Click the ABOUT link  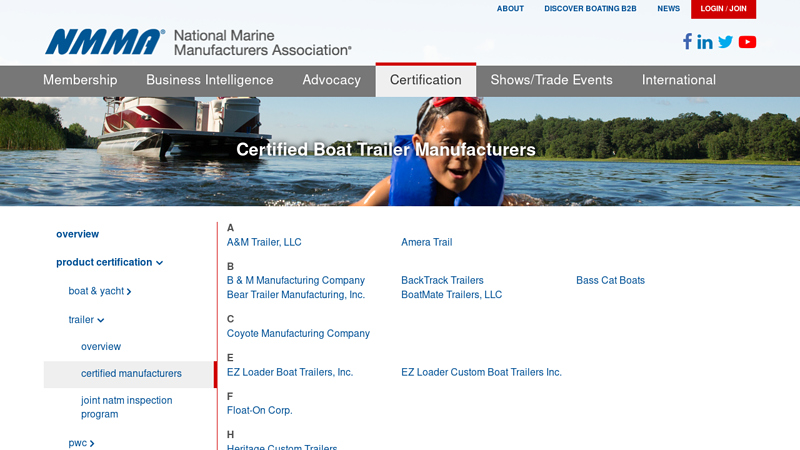510,9
